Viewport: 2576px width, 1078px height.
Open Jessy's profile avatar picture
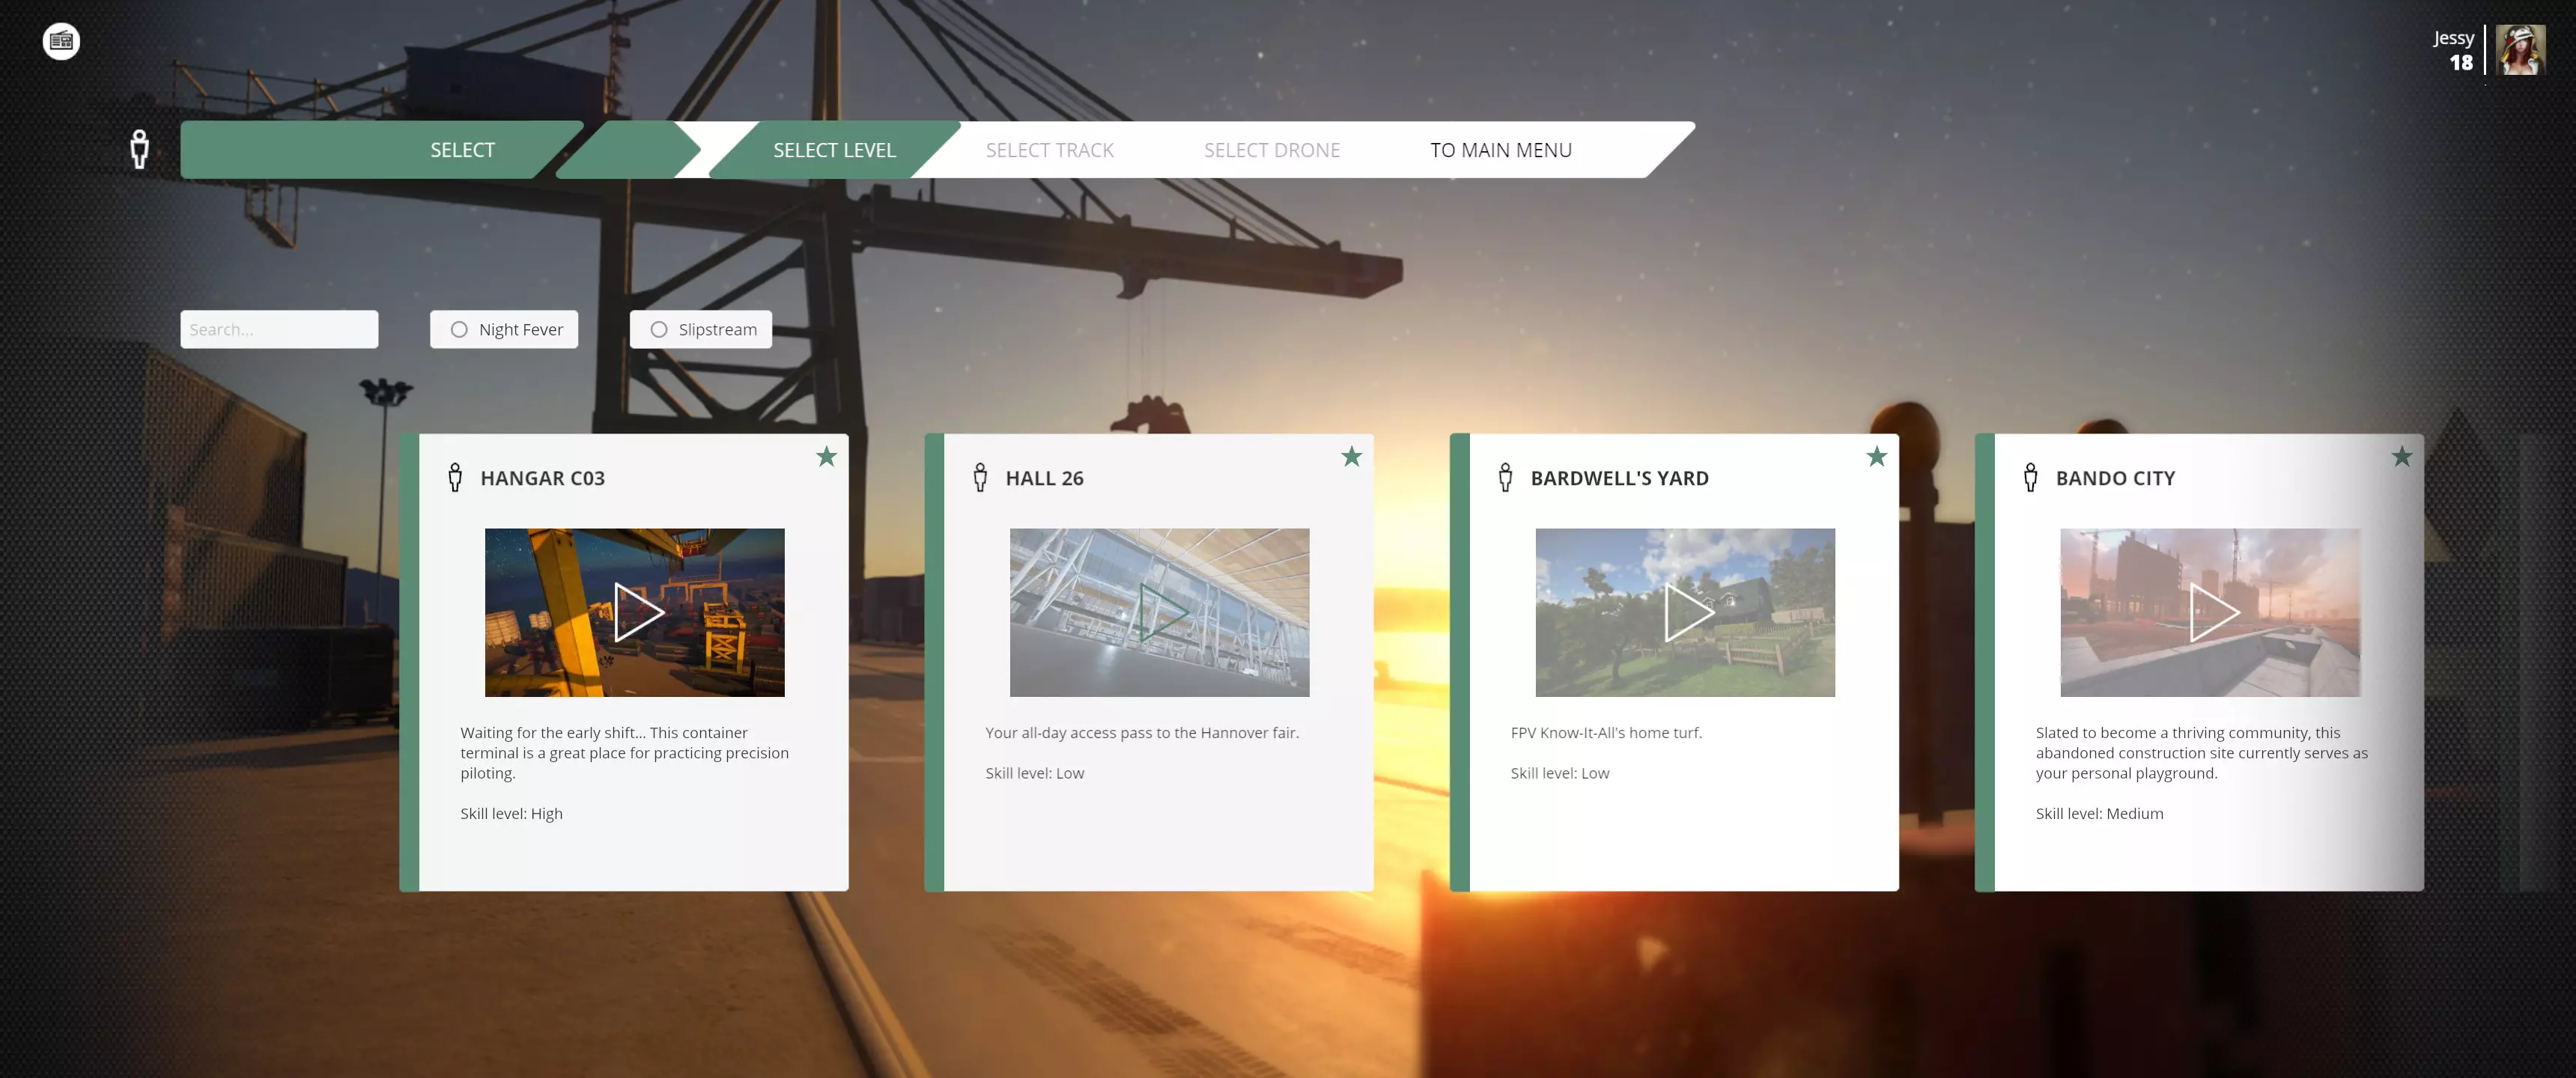pyautogui.click(x=2519, y=50)
